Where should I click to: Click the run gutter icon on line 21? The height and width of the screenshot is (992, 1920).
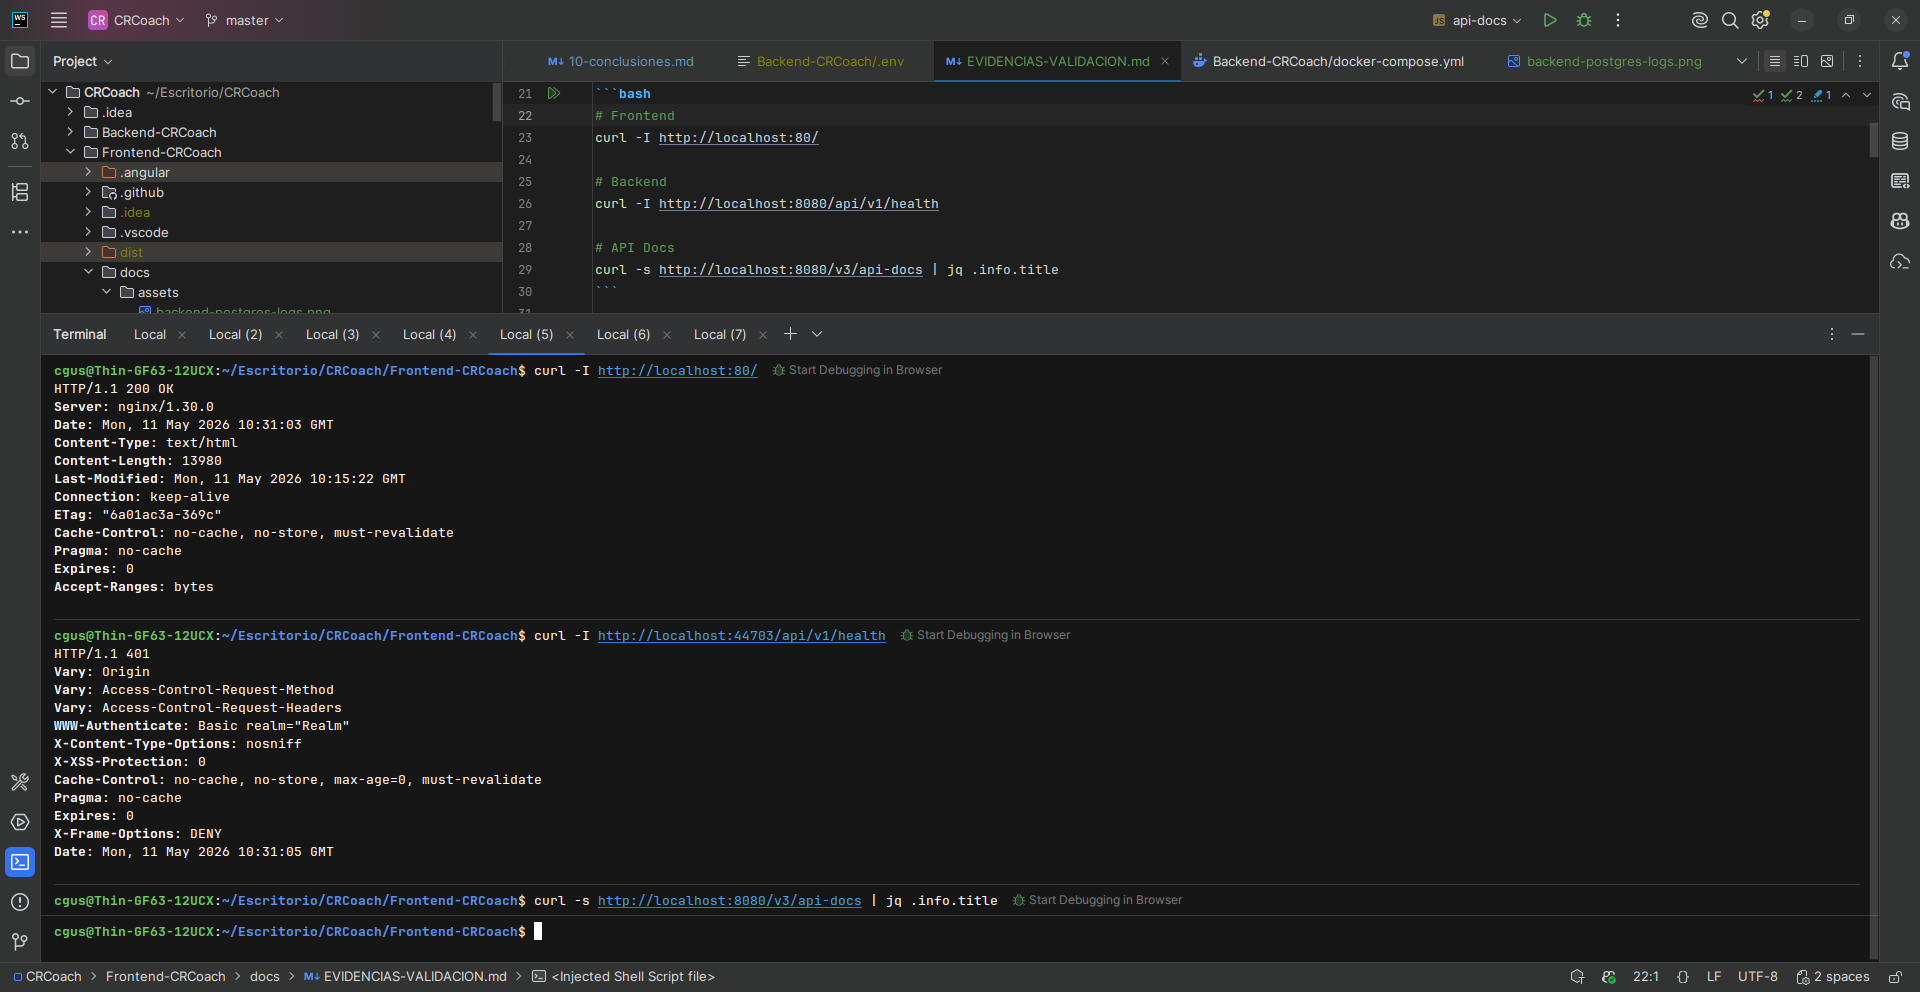coord(554,93)
